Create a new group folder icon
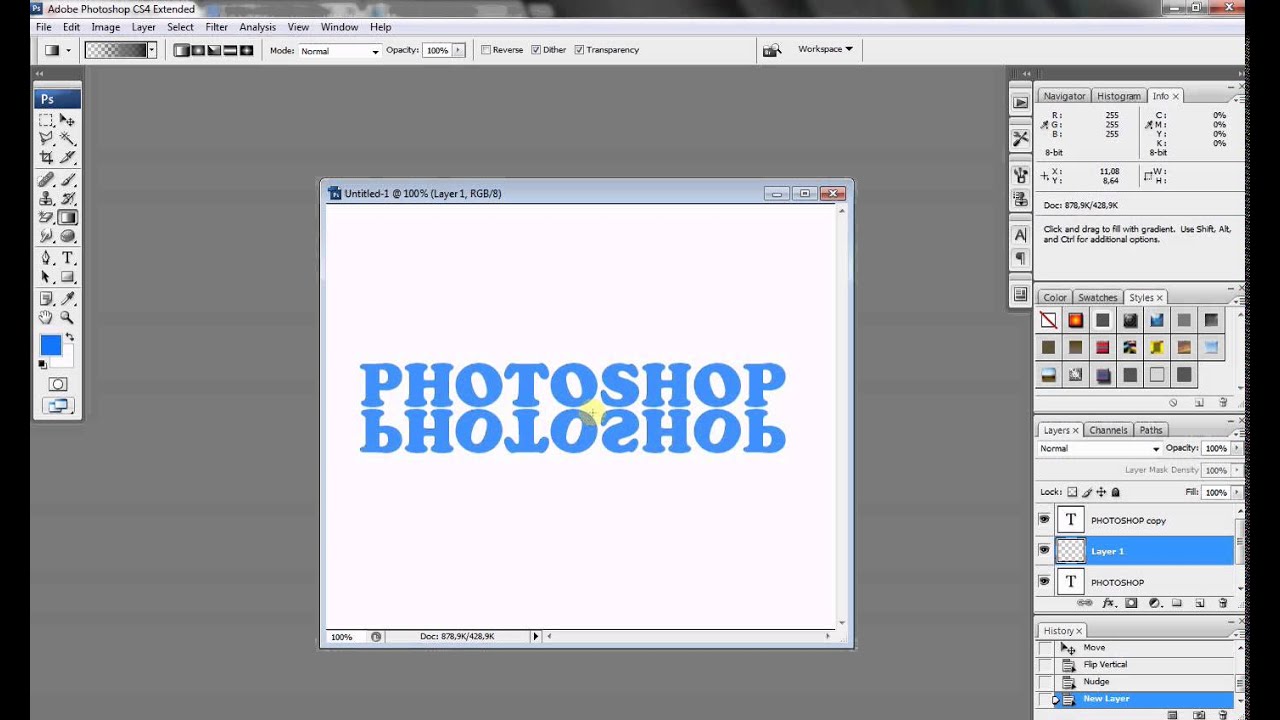The width and height of the screenshot is (1280, 720). pyautogui.click(x=1177, y=603)
